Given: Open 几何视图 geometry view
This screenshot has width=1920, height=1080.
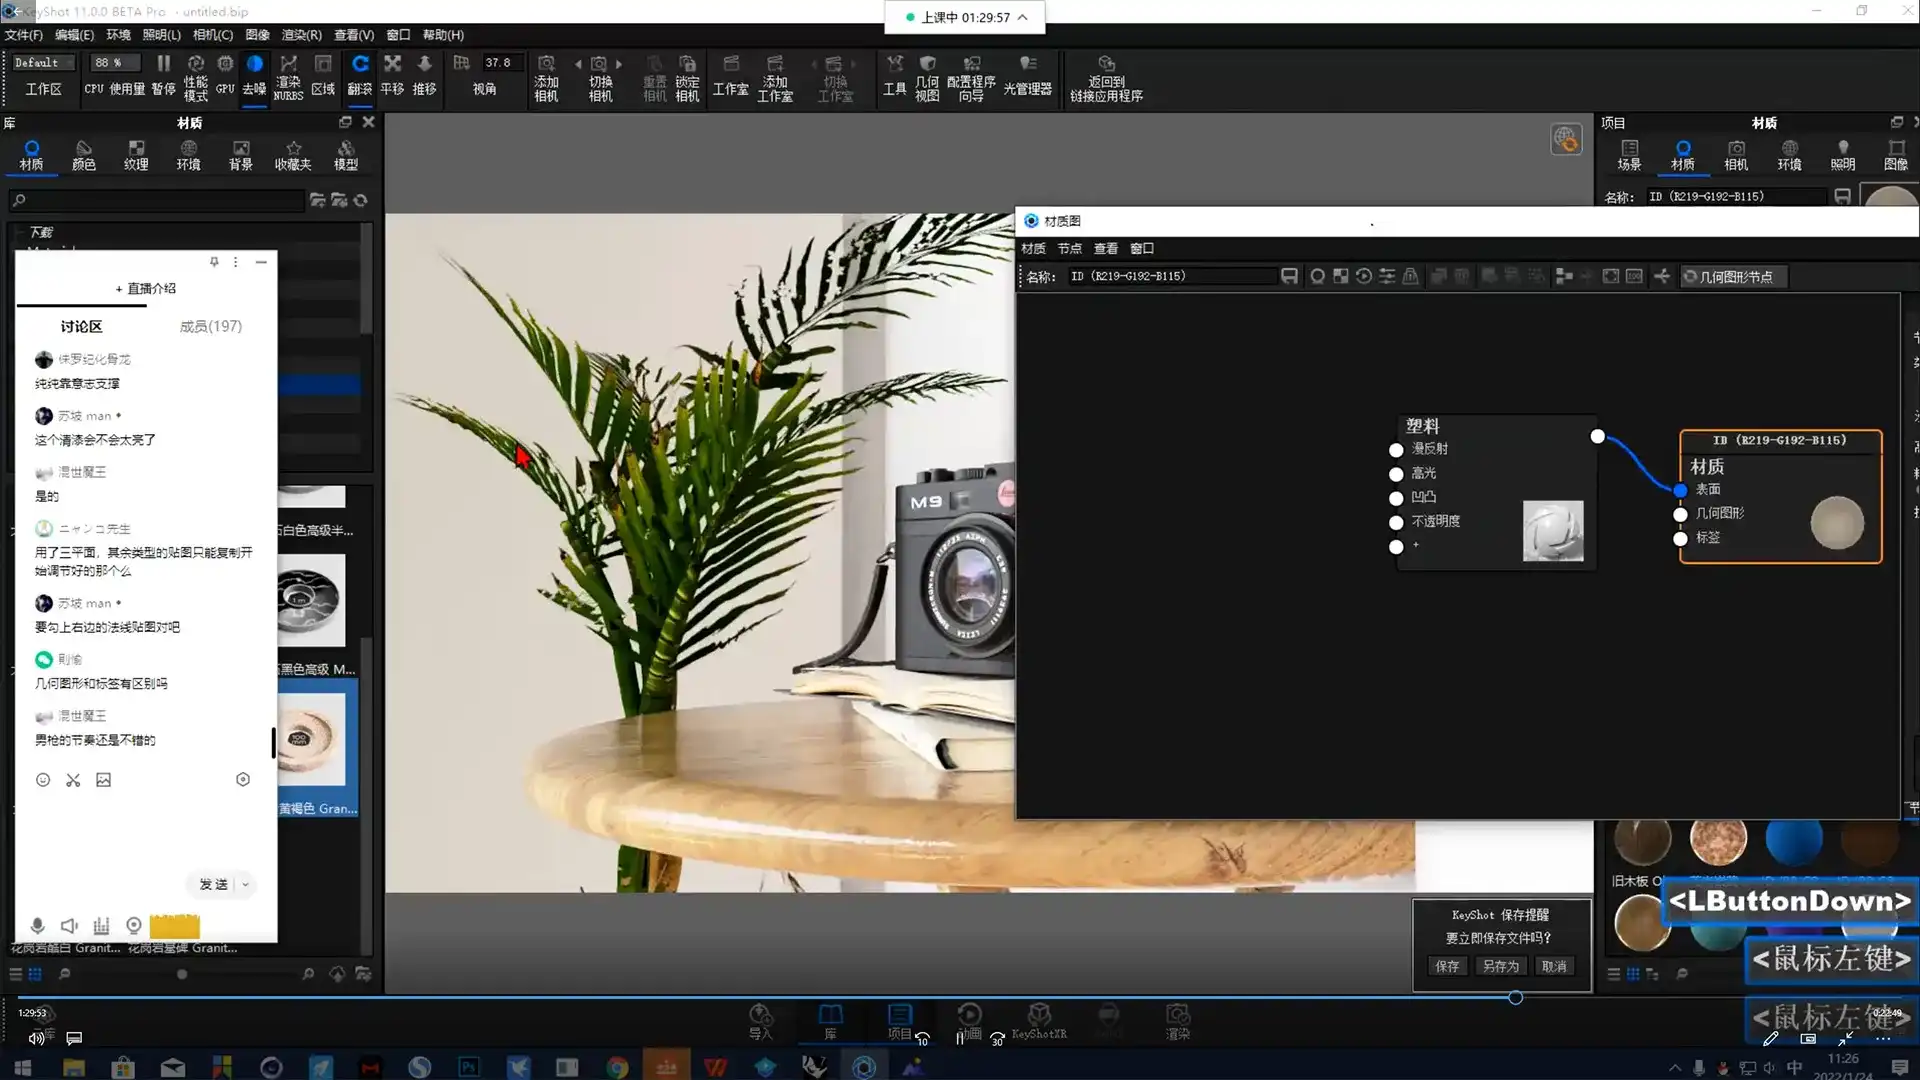Looking at the screenshot, I should click(x=927, y=77).
